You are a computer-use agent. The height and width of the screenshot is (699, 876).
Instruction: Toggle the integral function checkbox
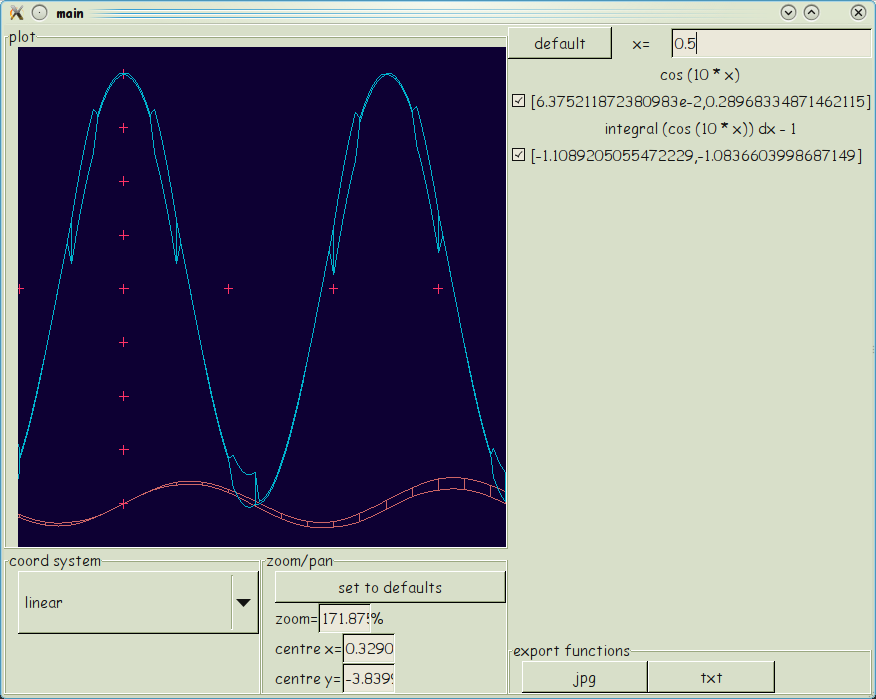518,156
